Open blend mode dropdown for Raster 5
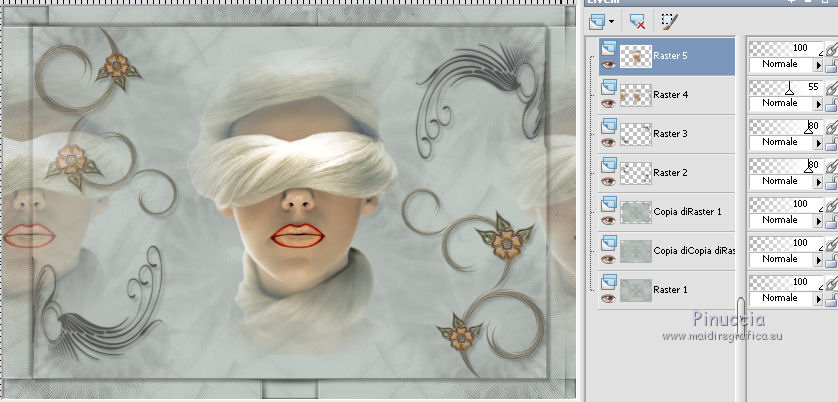 817,64
